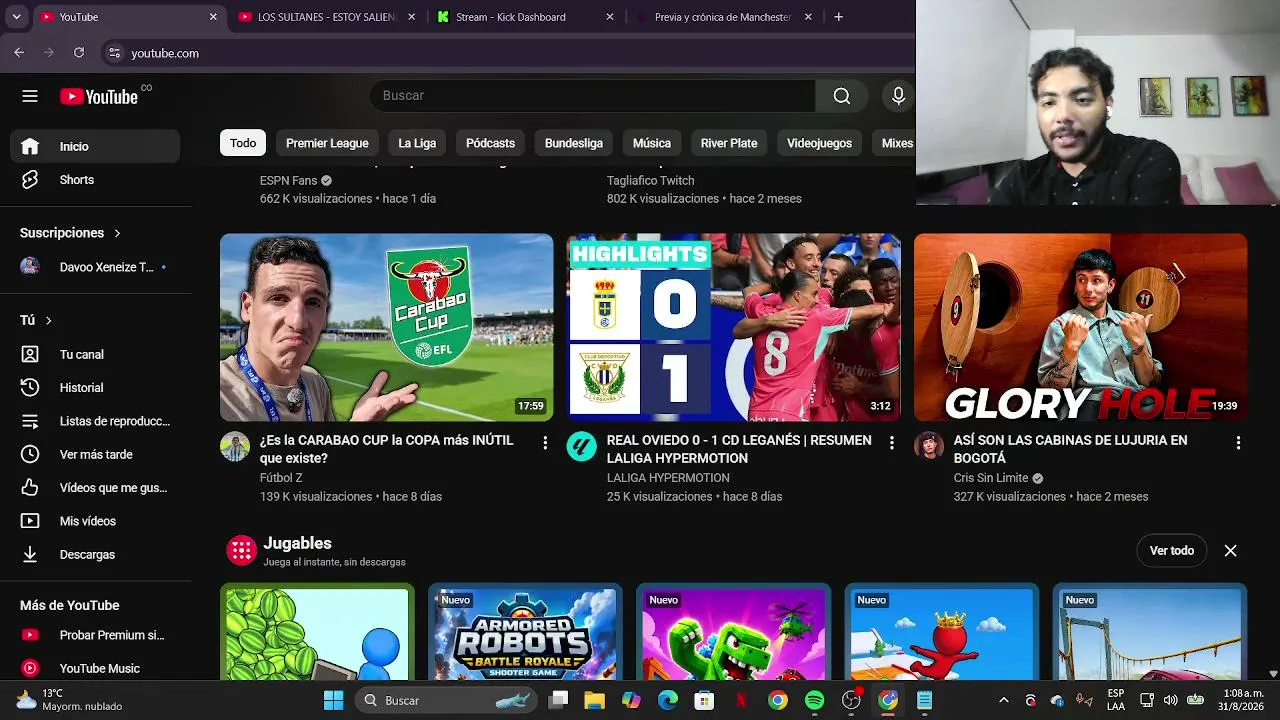
Task: Reload the current page
Action: pos(79,53)
